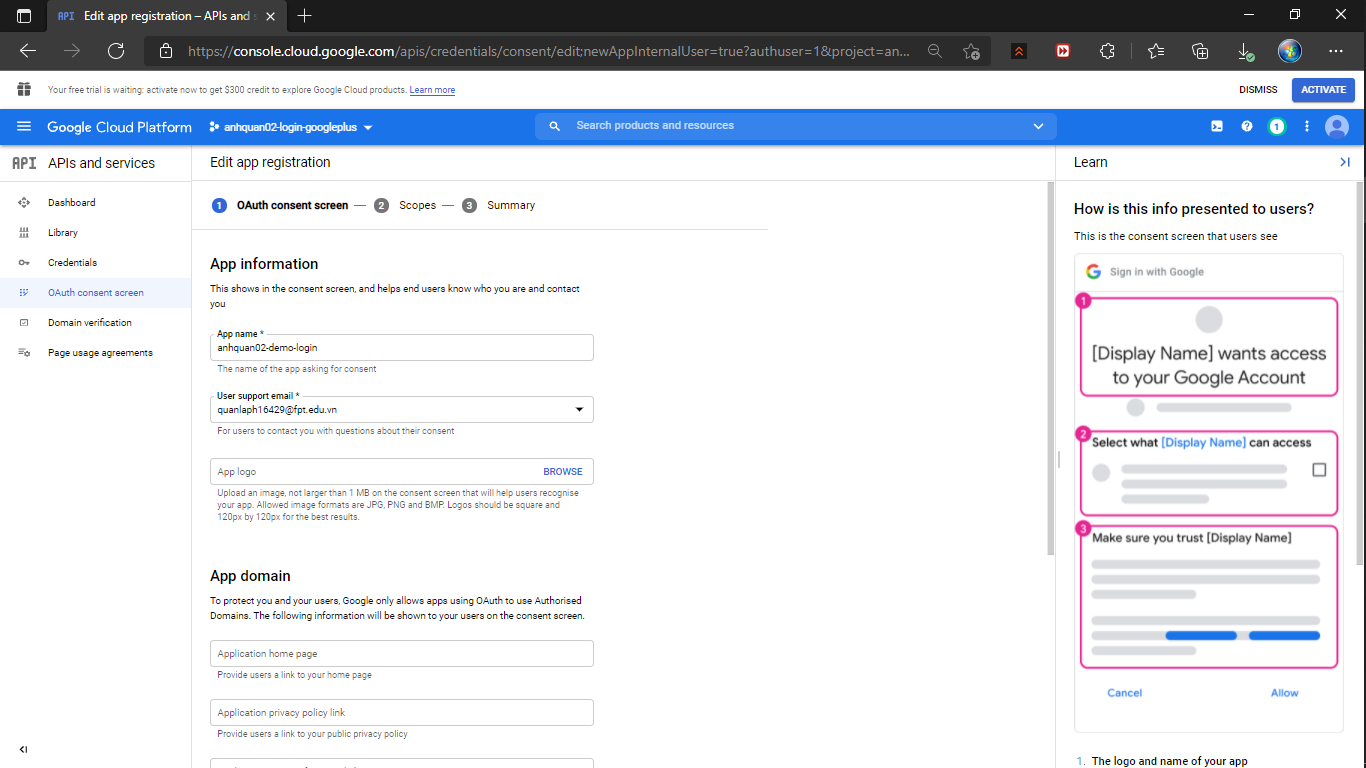The height and width of the screenshot is (768, 1366).
Task: Expand the search bar dropdown chevron
Action: tap(1038, 127)
